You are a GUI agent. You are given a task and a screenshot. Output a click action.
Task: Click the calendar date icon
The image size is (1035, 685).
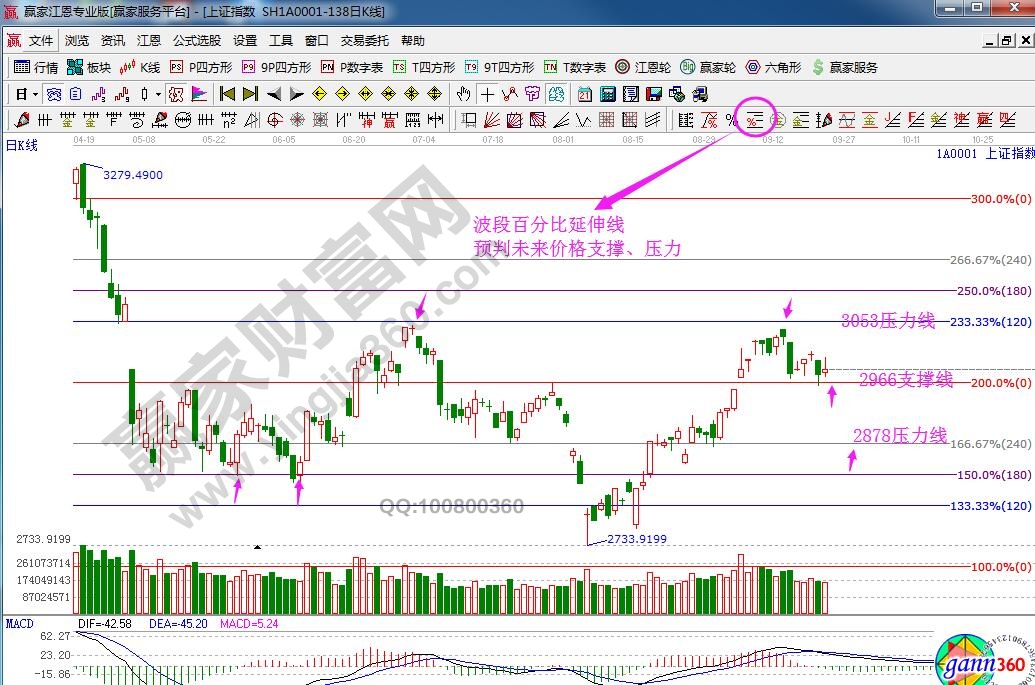coord(584,94)
